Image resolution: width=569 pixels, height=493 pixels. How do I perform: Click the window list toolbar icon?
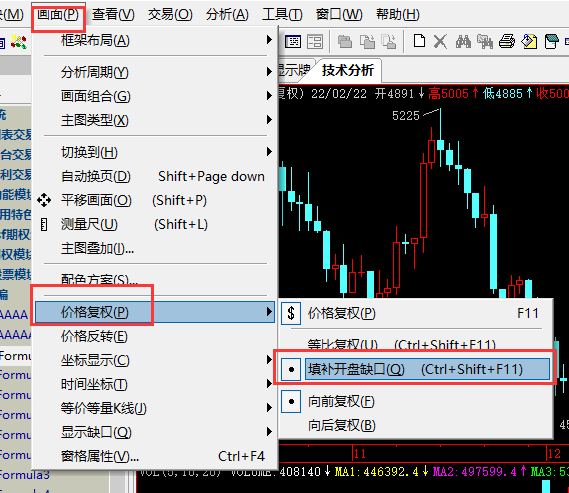point(292,42)
